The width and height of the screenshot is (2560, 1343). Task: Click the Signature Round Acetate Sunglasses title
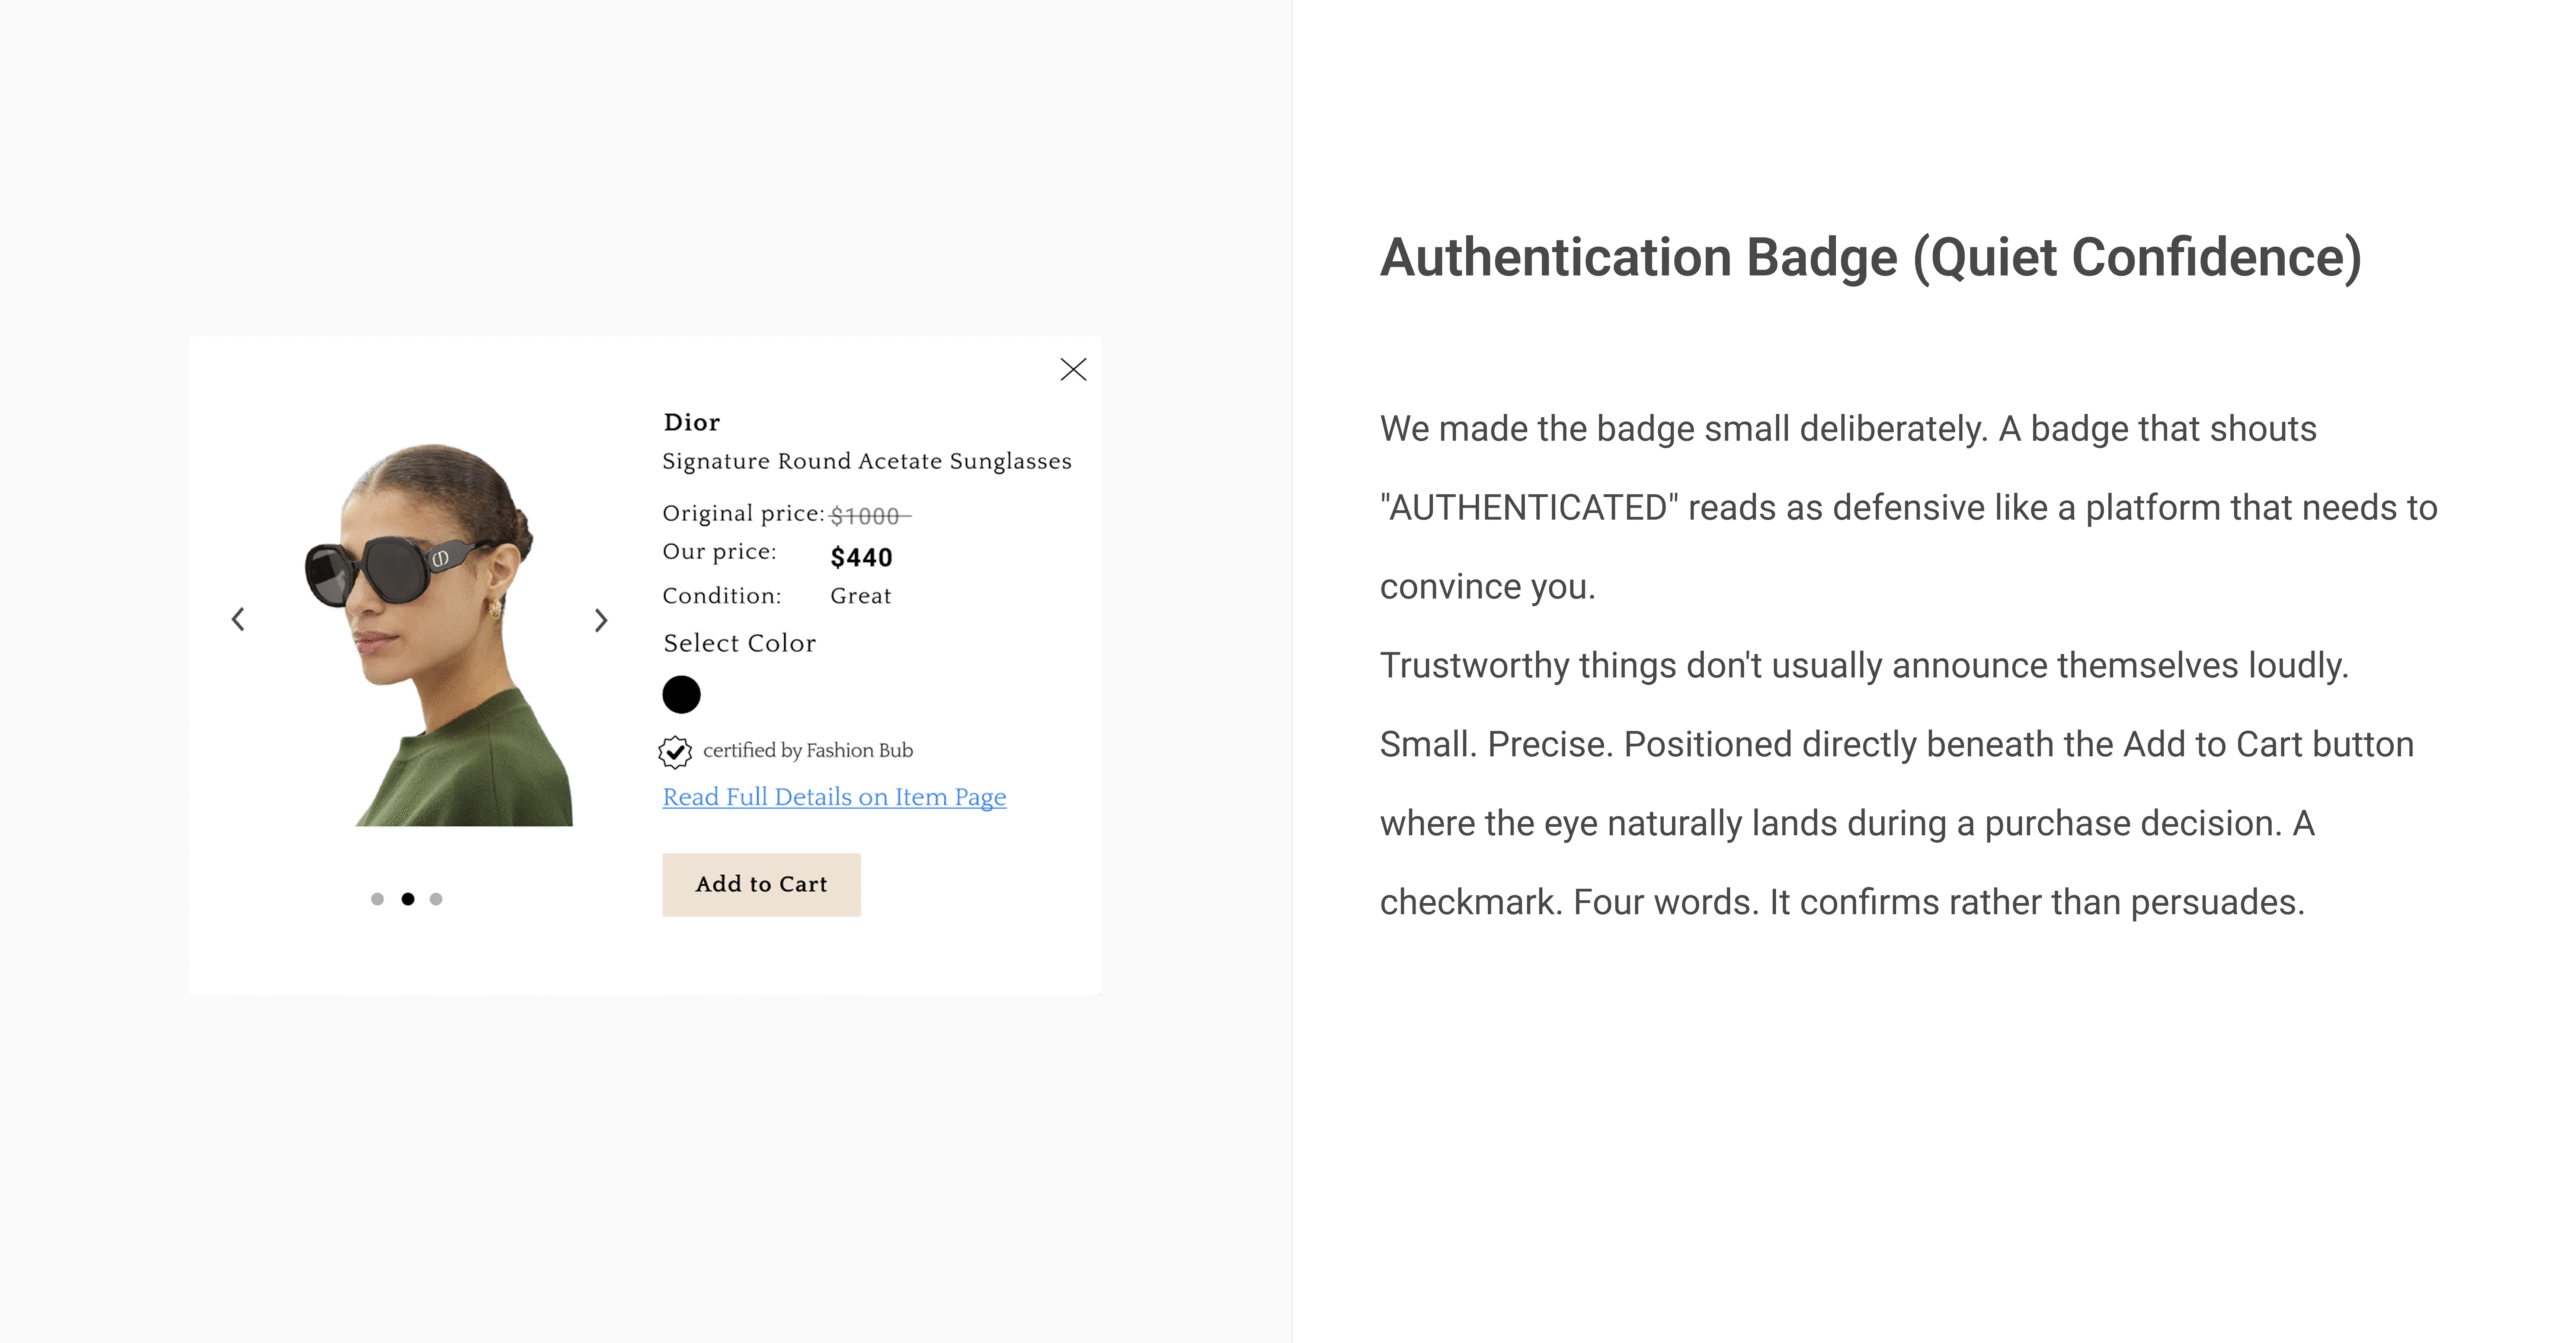pyautogui.click(x=867, y=461)
